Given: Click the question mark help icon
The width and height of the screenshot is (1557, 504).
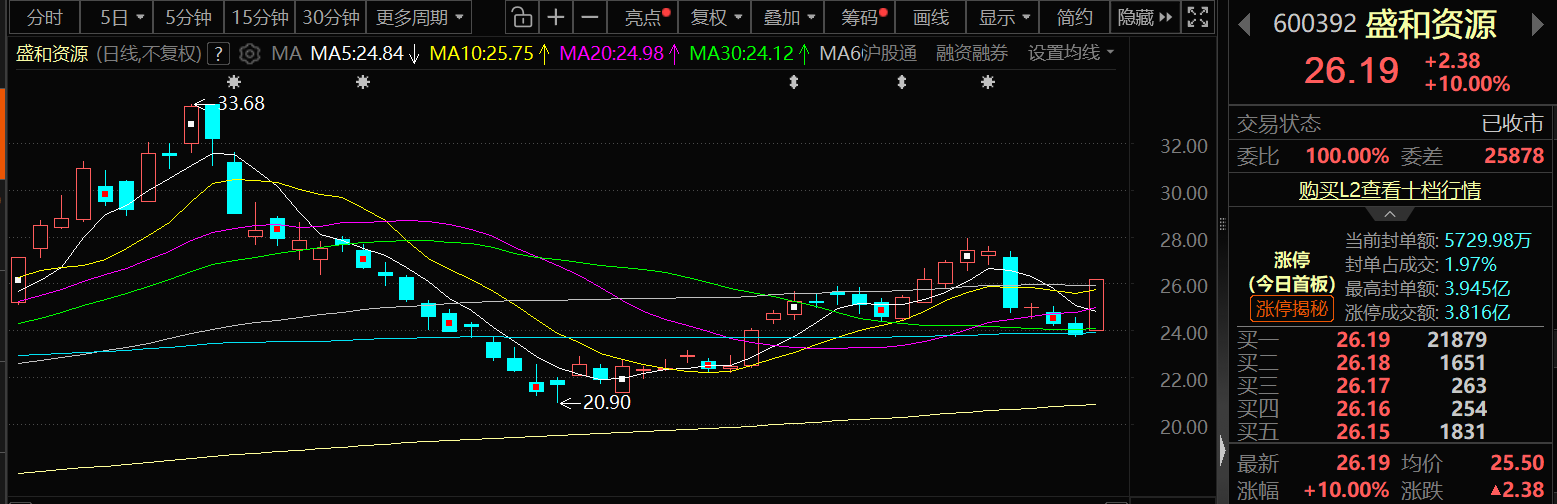Looking at the screenshot, I should point(219,54).
